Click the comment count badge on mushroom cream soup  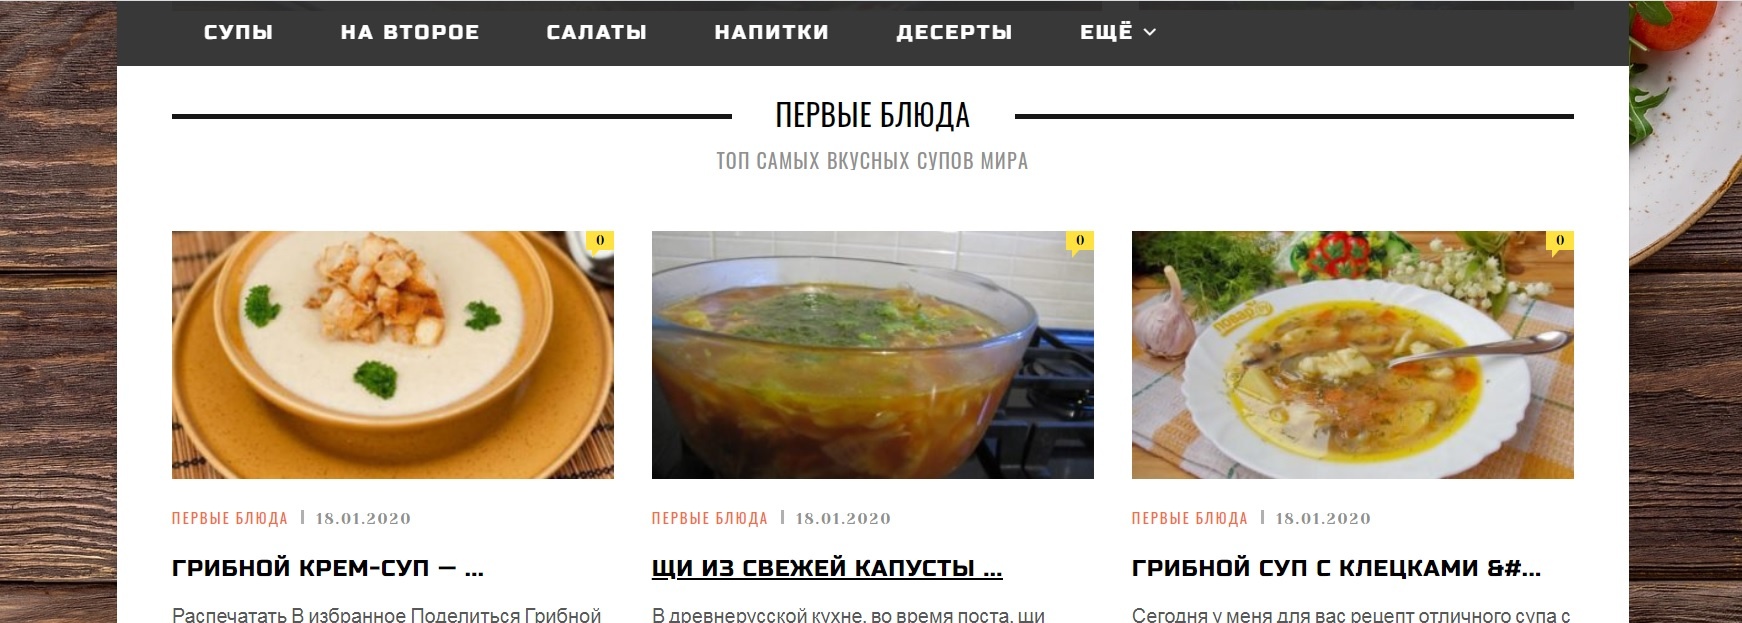[599, 241]
